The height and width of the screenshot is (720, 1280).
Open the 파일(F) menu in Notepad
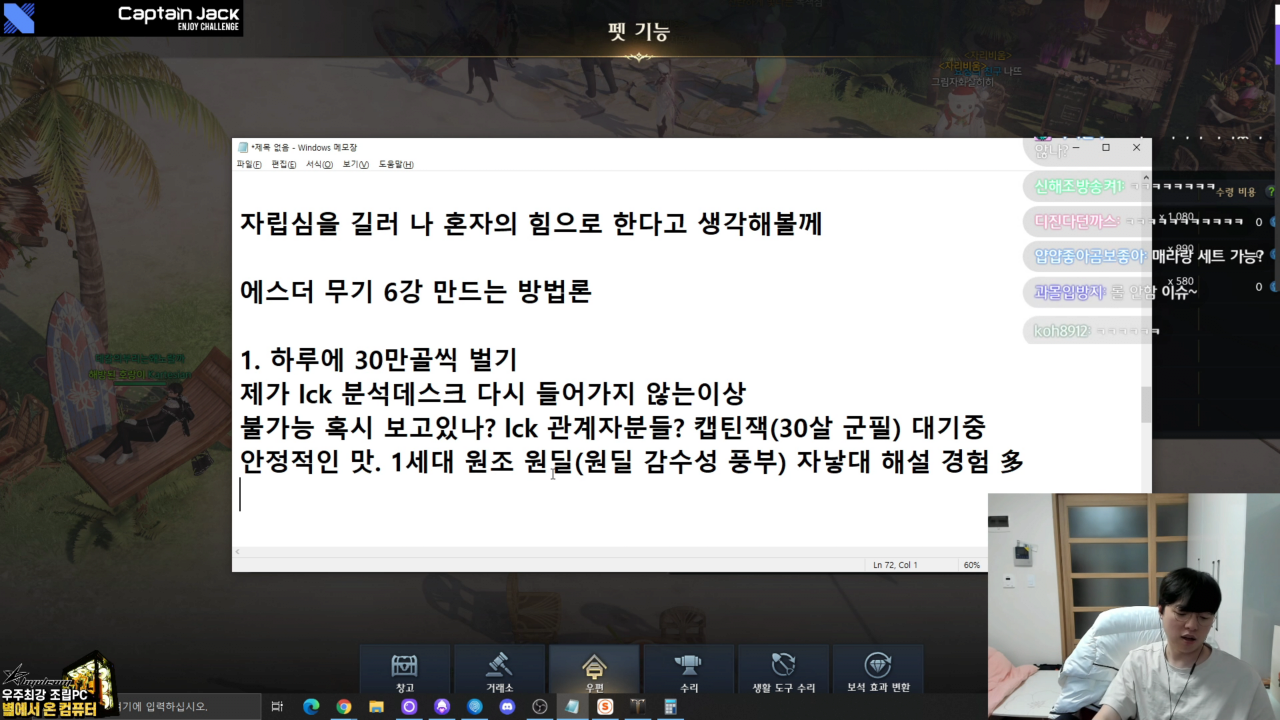tap(249, 164)
